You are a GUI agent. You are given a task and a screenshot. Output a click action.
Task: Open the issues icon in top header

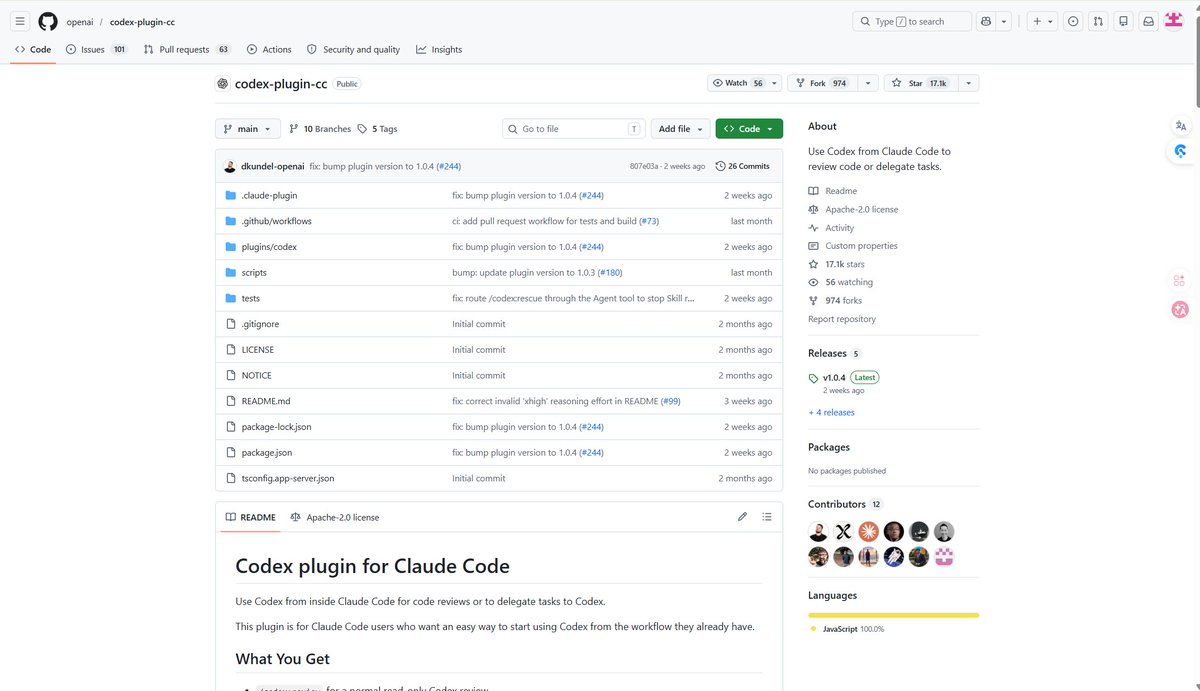coord(1073,21)
